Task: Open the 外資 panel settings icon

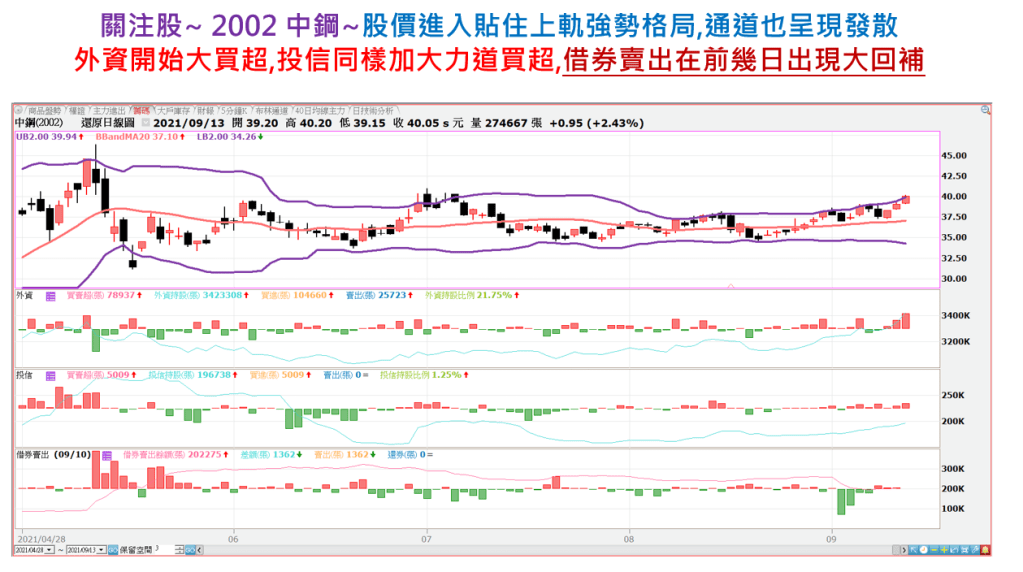Action: click(49, 296)
